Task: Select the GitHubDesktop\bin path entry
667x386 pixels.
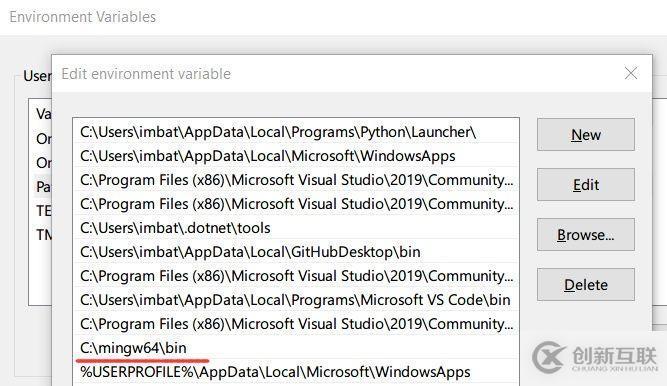Action: coord(296,252)
